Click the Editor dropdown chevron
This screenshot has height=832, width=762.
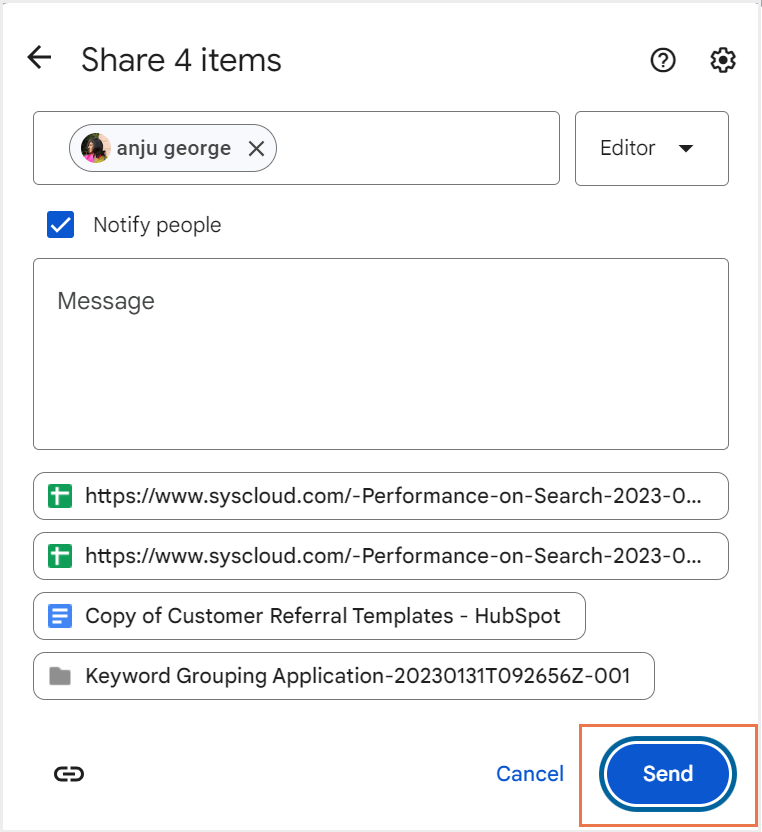687,148
